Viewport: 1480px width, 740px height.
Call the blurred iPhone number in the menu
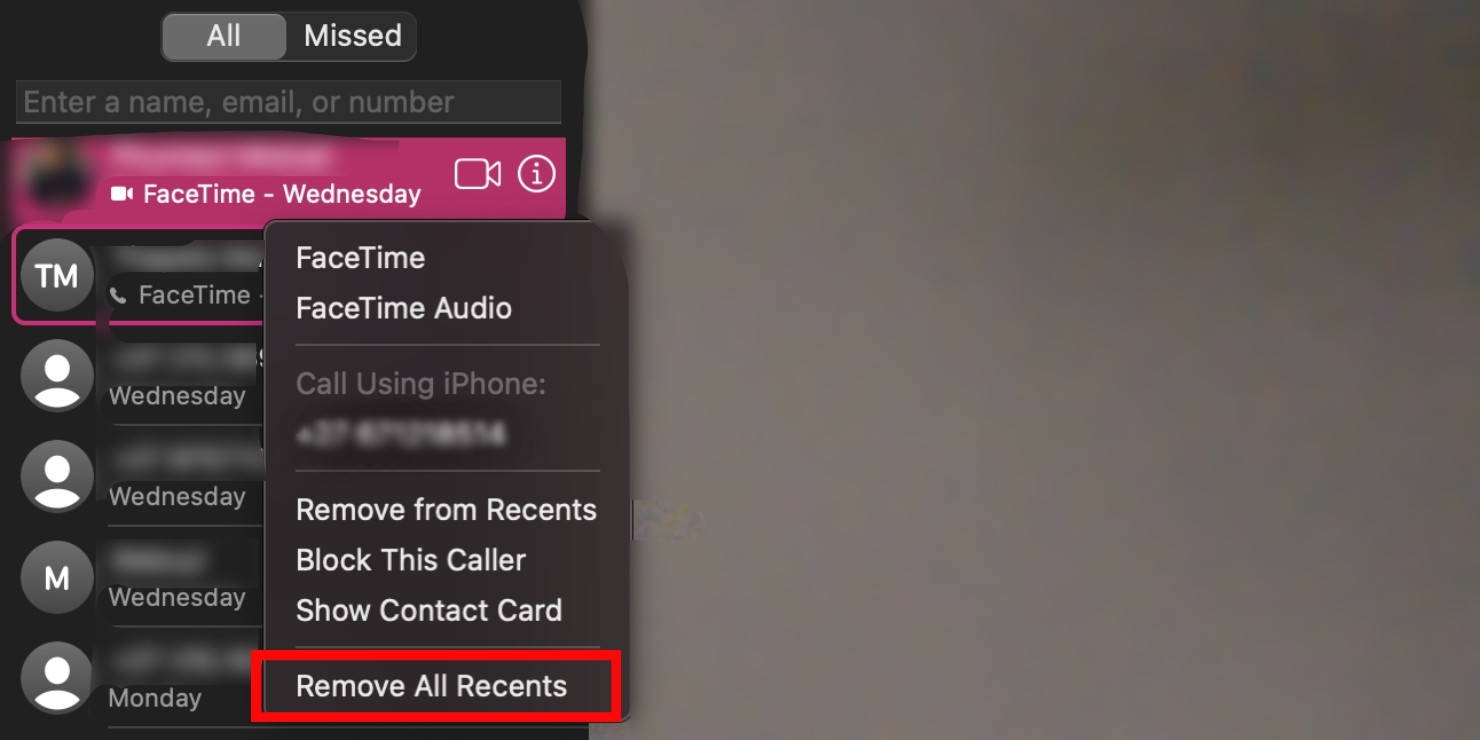[401, 434]
